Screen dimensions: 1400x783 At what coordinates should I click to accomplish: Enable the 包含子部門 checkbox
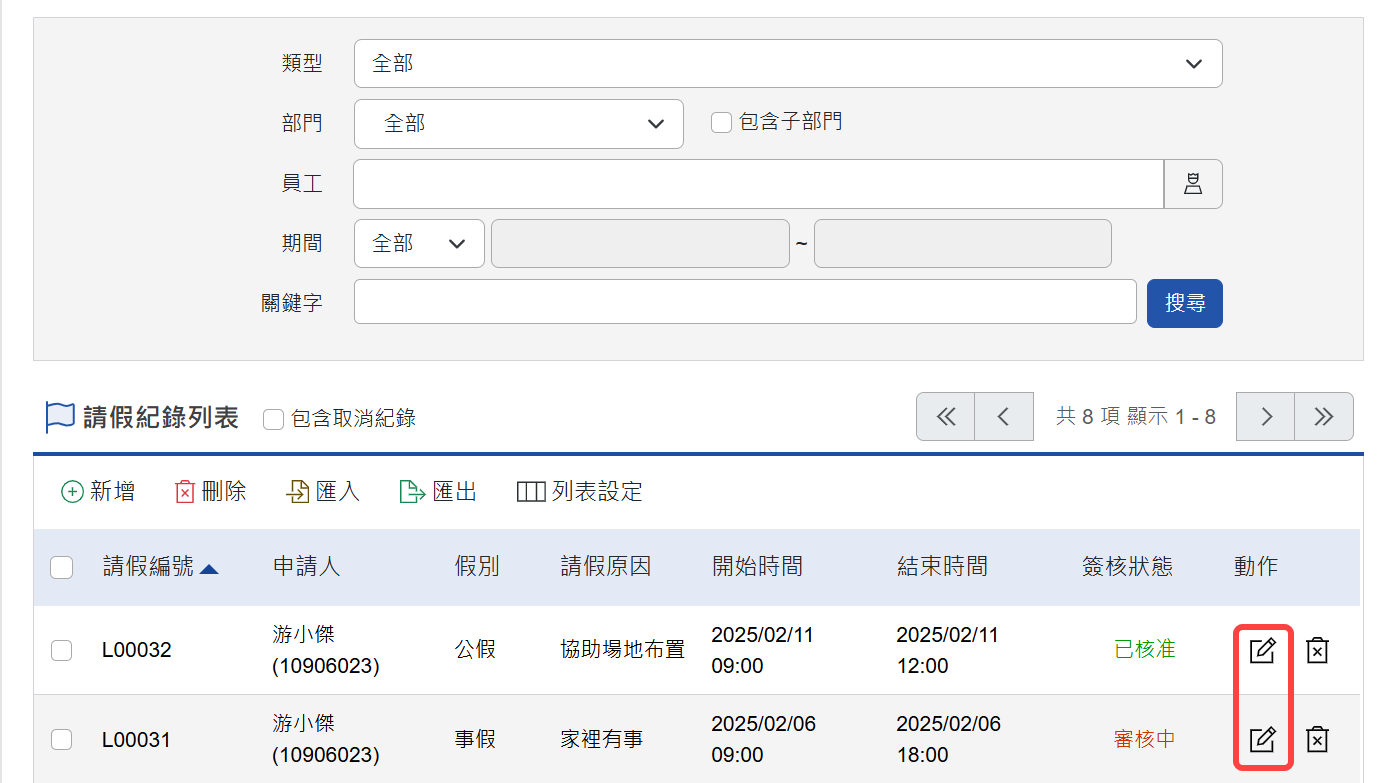click(x=722, y=122)
